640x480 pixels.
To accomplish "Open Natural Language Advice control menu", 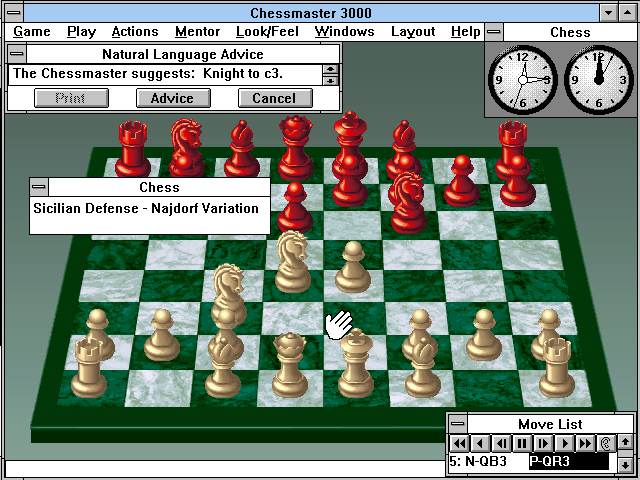I will tap(17, 54).
